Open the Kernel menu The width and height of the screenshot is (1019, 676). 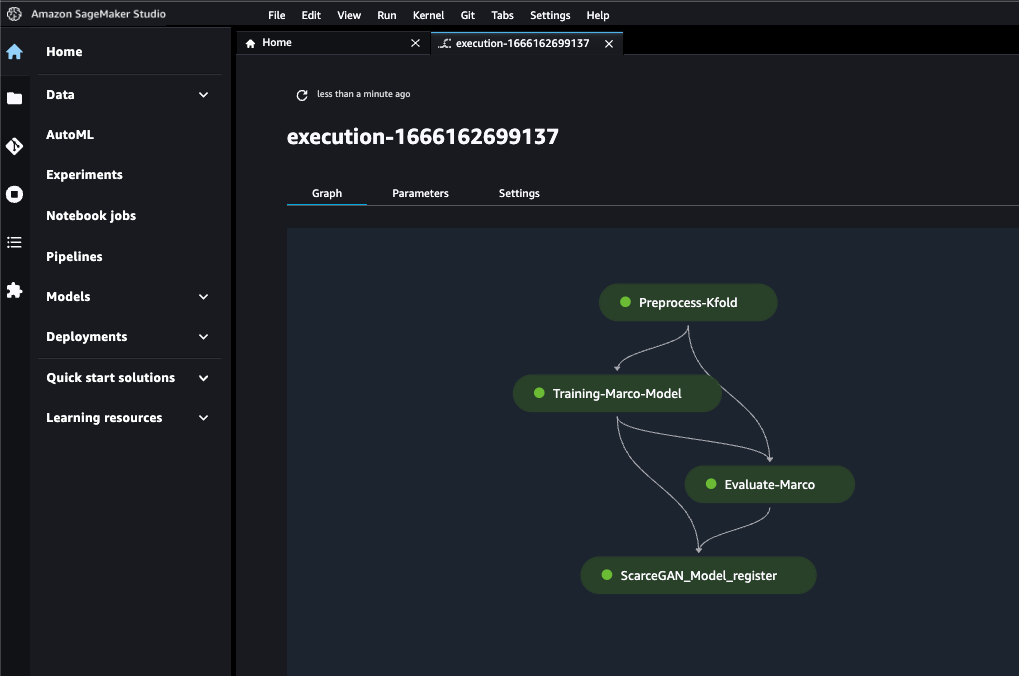point(428,15)
